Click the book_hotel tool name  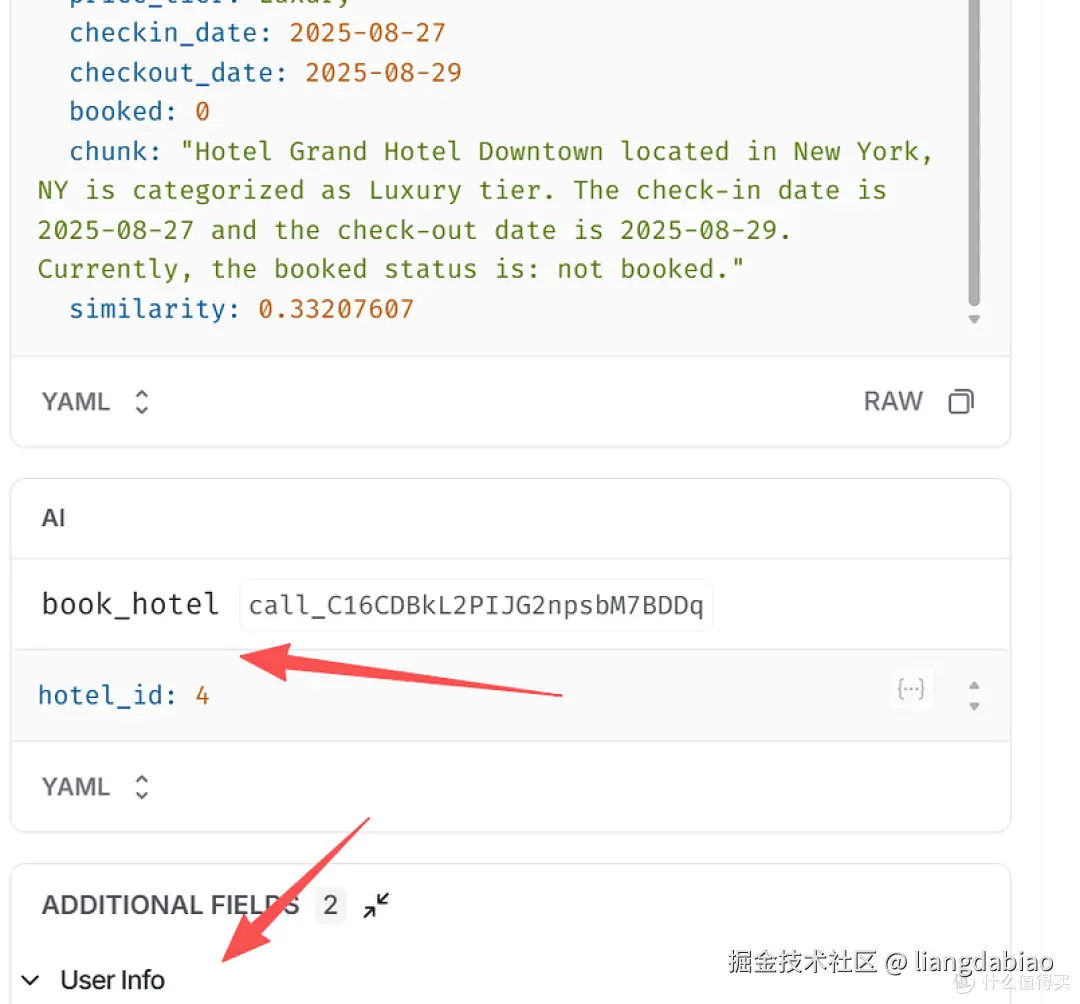[130, 604]
